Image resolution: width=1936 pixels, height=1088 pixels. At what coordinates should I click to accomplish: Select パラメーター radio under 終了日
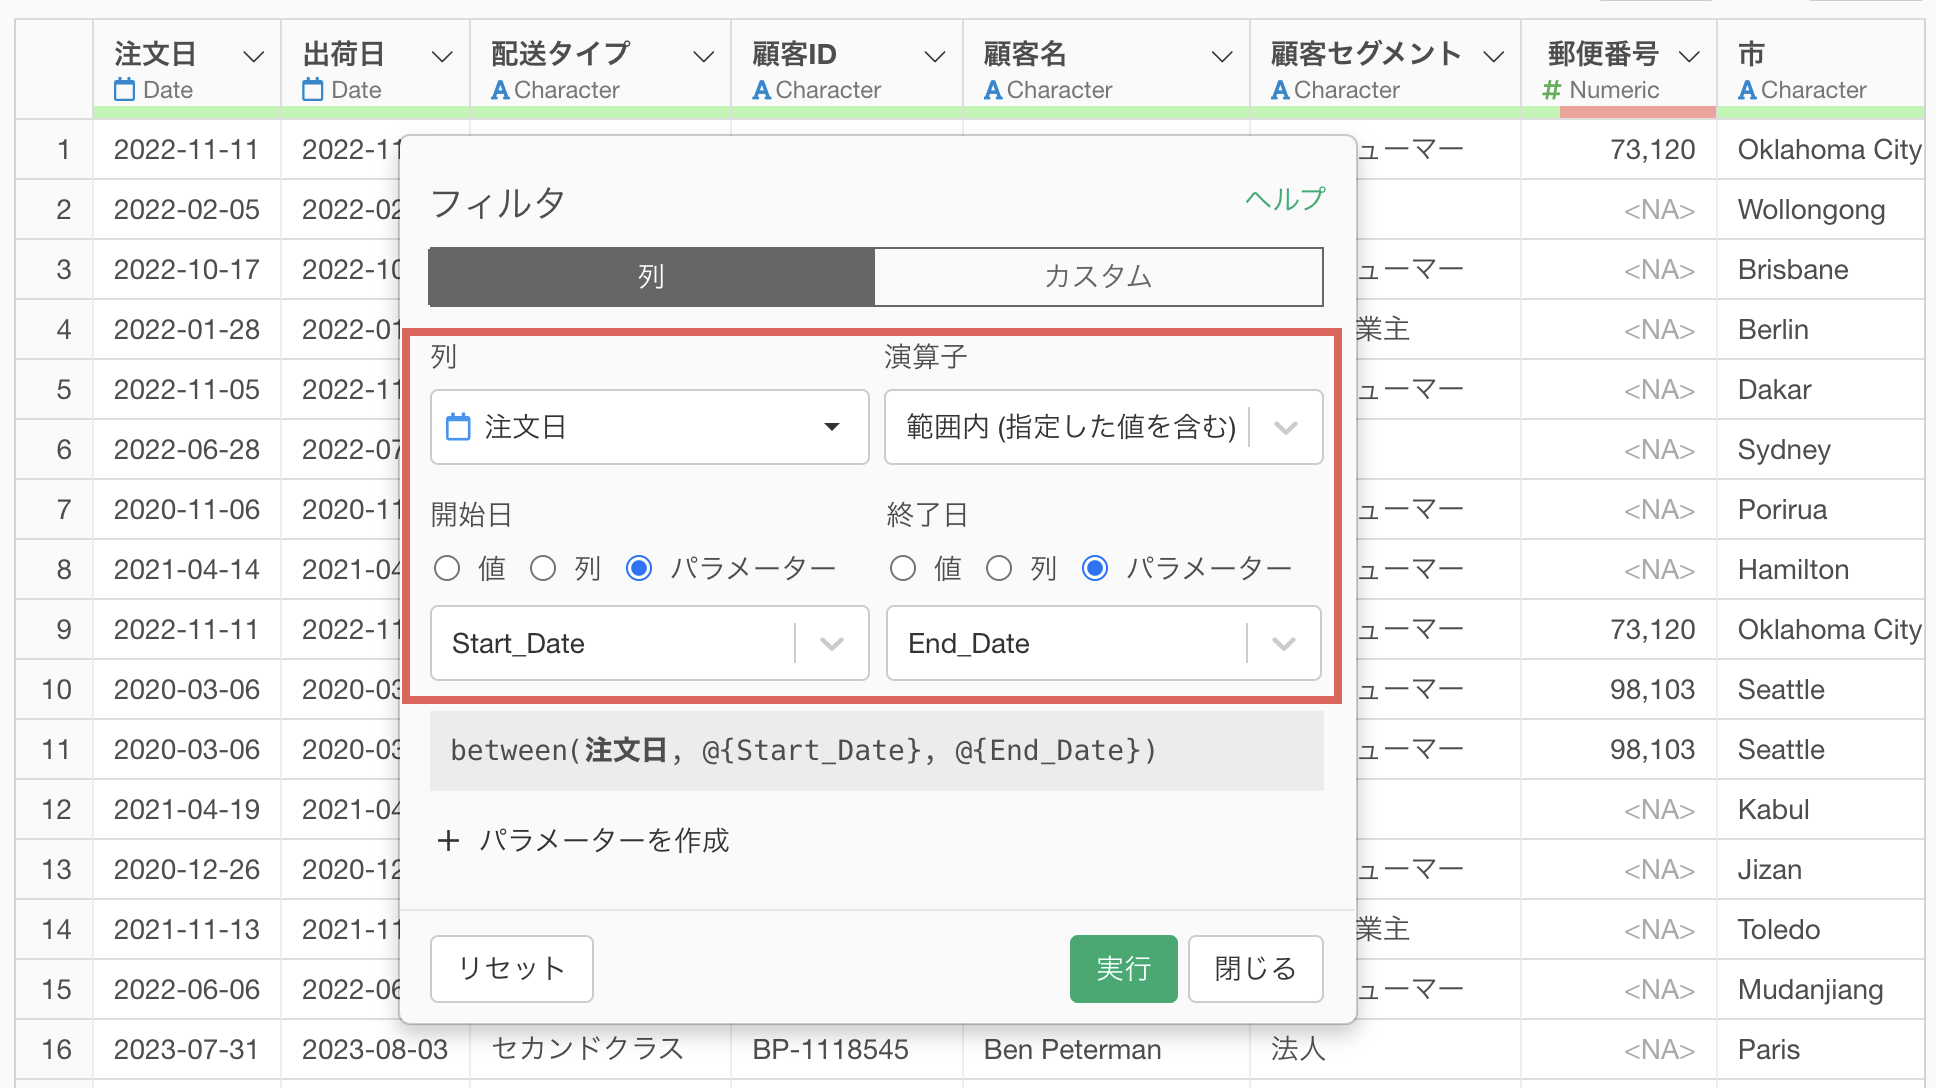click(1095, 569)
